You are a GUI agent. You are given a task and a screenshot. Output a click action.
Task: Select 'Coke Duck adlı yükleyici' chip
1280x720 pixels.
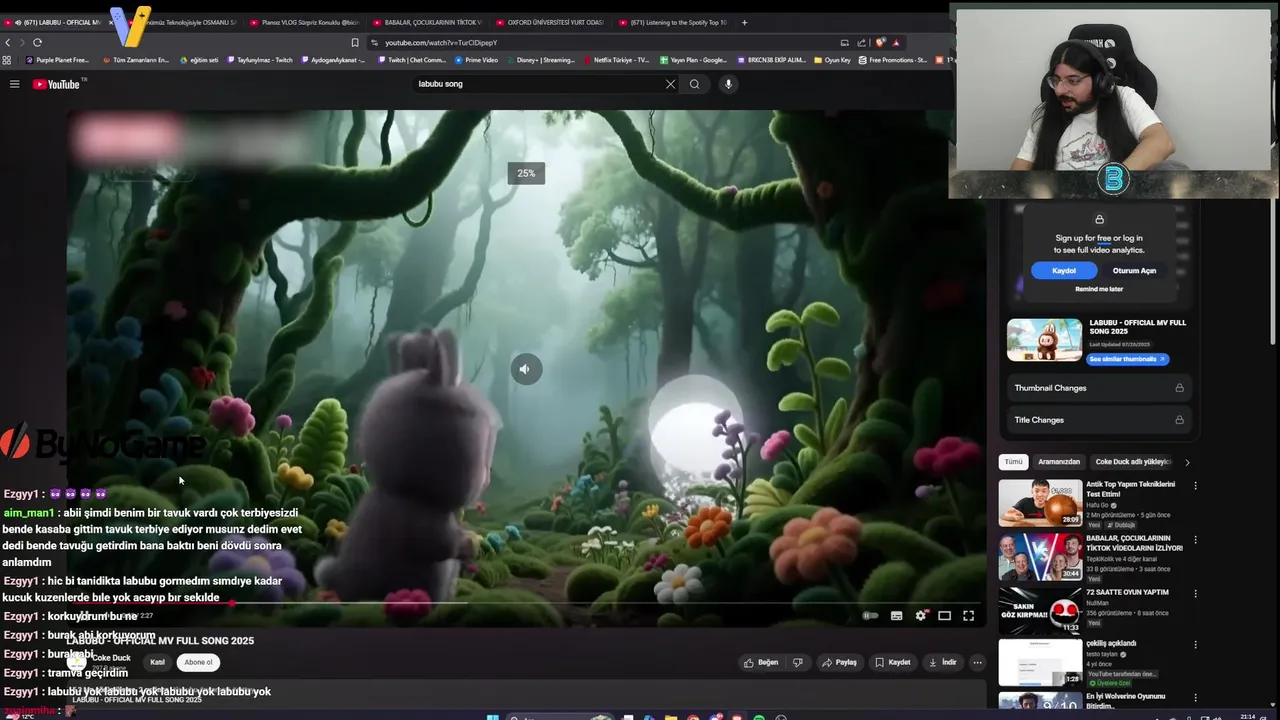[1132, 462]
